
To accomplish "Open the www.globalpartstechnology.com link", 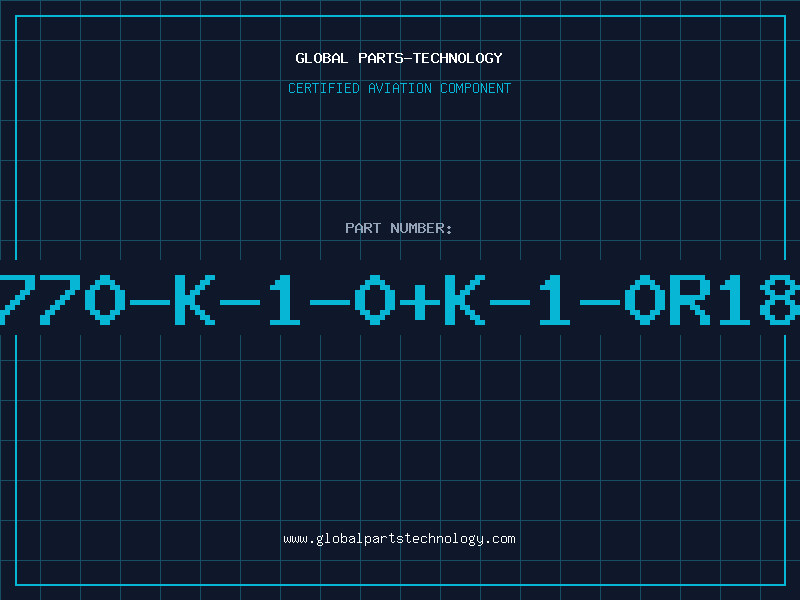I will (x=399, y=539).
